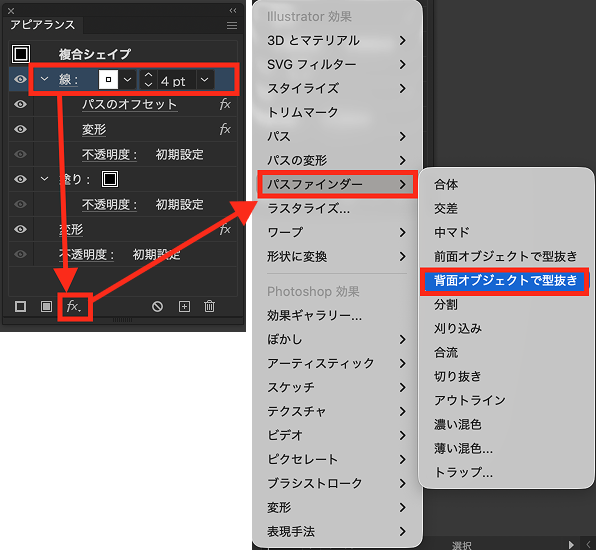The width and height of the screenshot is (596, 550).
Task: Open the パスファインダー effect submenu
Action: pyautogui.click(x=337, y=184)
